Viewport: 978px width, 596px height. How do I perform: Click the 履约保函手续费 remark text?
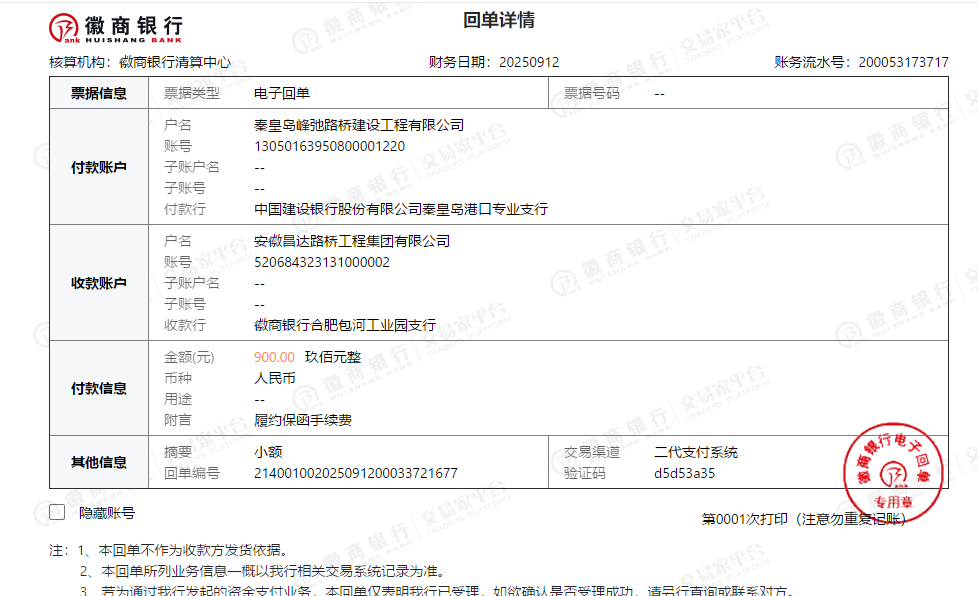[x=303, y=420]
